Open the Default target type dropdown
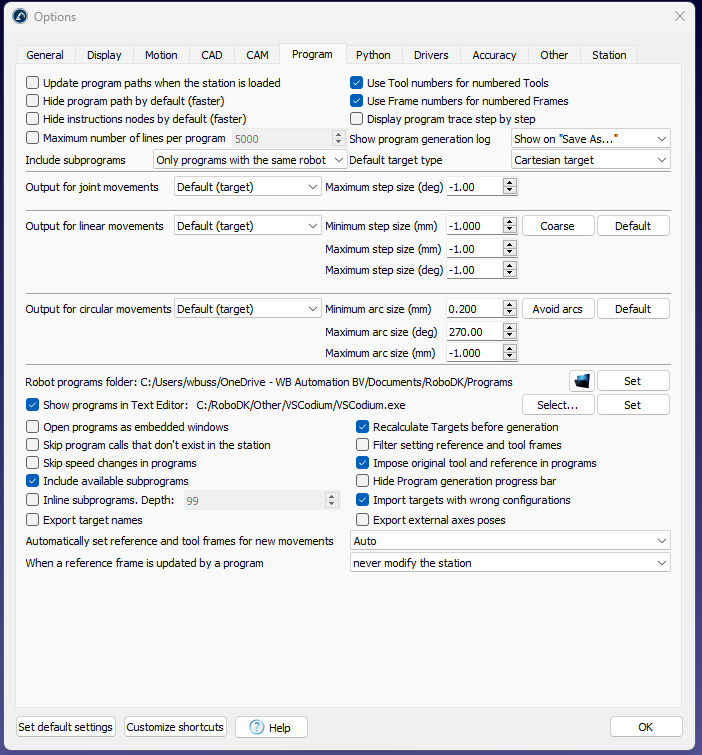Image resolution: width=702 pixels, height=755 pixels. (x=590, y=160)
